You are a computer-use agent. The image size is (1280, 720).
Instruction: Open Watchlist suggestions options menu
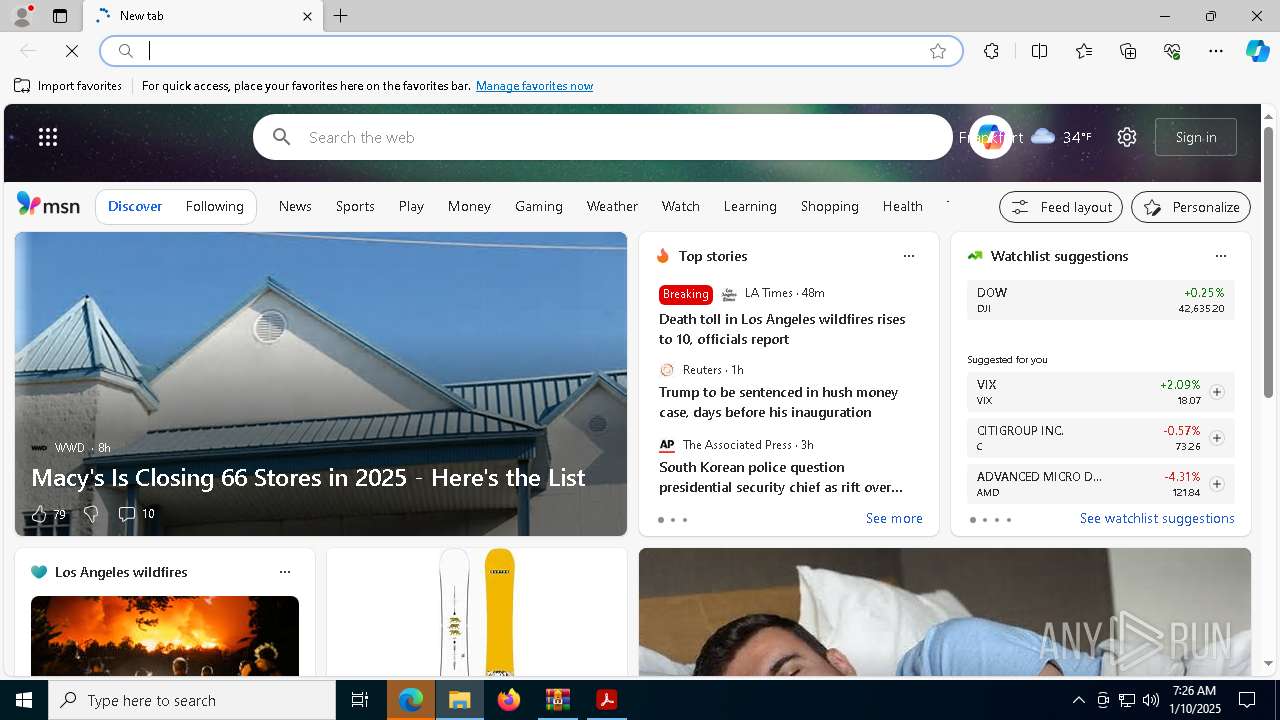click(x=1220, y=256)
